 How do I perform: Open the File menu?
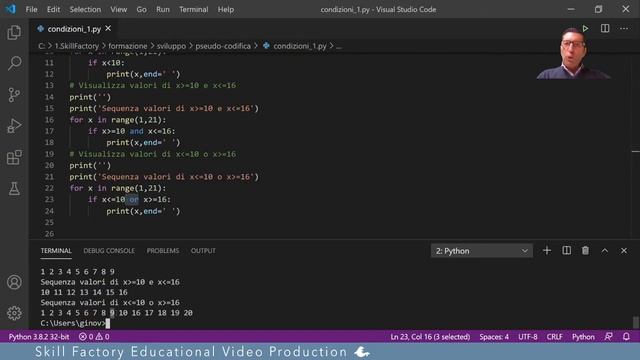click(x=31, y=9)
